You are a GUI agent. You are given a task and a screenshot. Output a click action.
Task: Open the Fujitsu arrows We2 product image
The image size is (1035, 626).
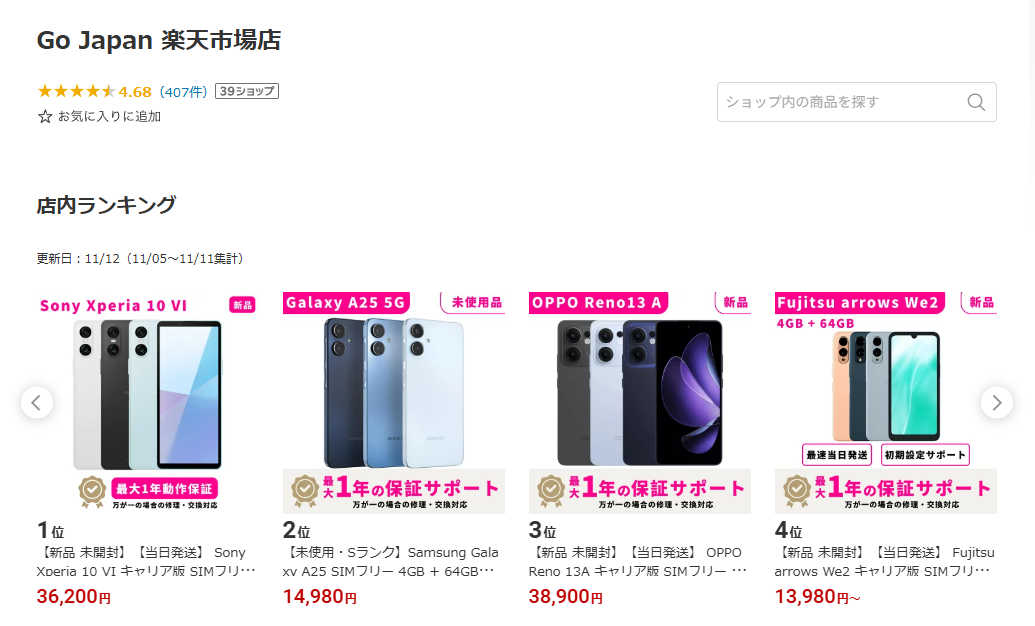886,403
